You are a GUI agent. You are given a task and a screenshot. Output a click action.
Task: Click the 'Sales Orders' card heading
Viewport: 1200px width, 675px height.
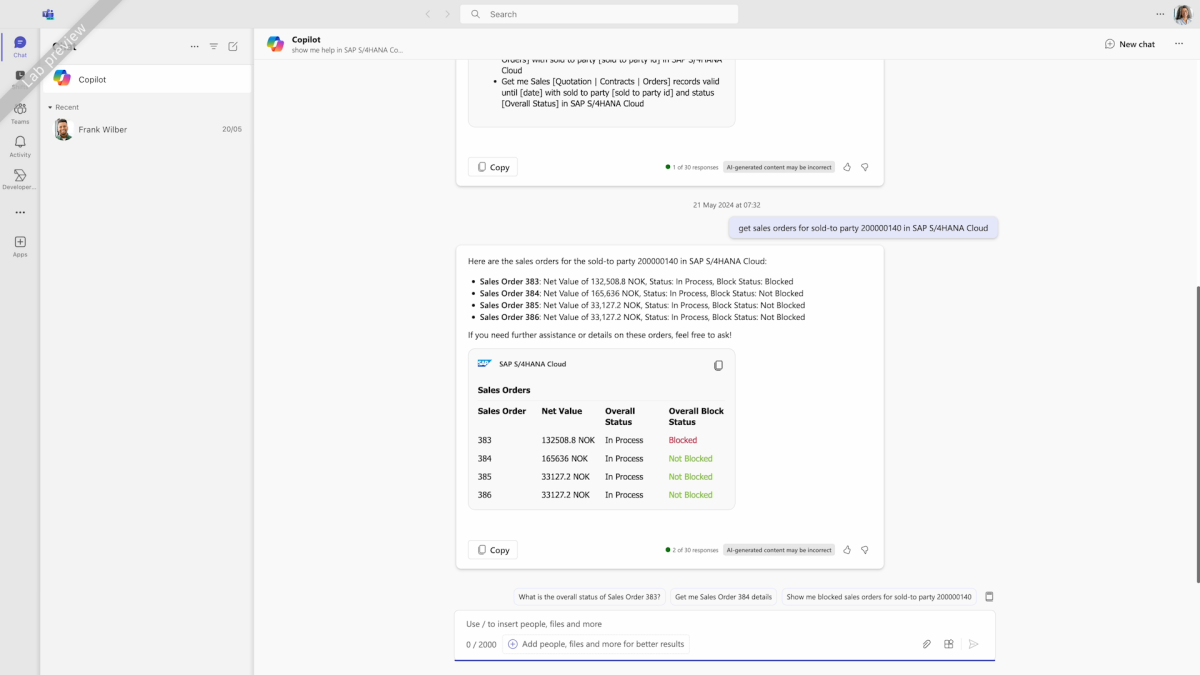click(504, 390)
